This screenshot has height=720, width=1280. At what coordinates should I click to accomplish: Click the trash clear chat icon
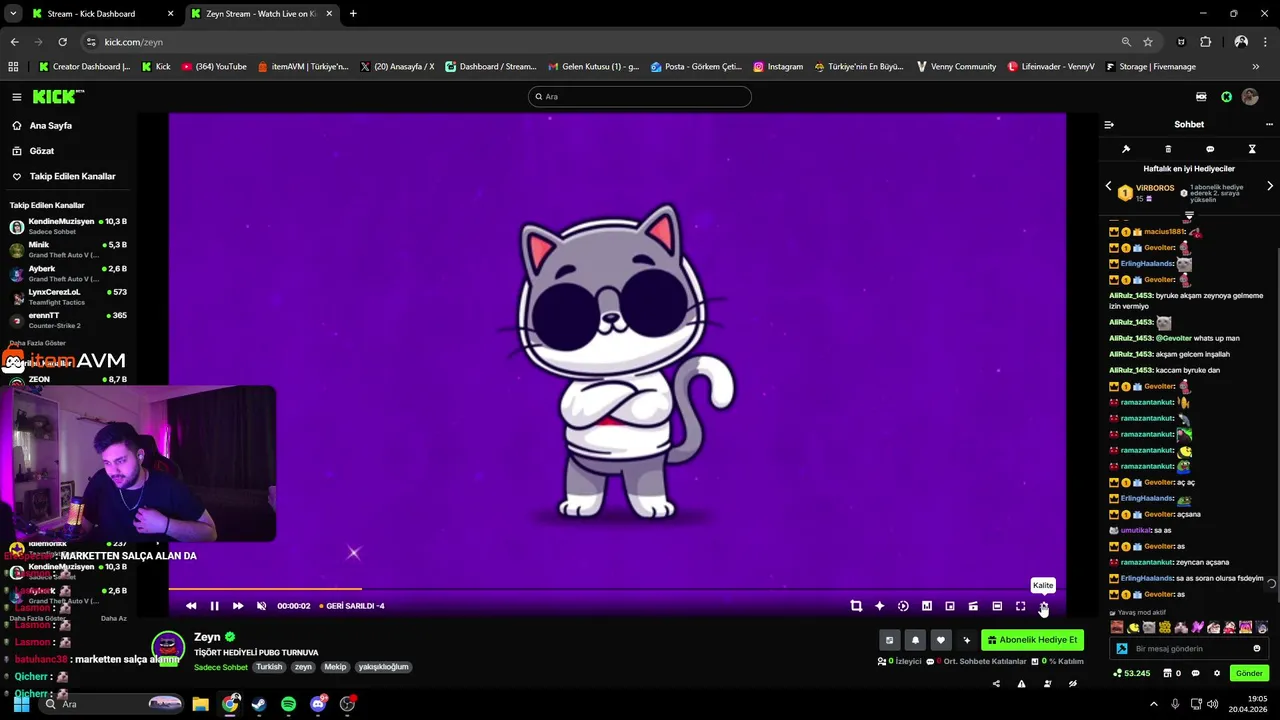[1168, 149]
